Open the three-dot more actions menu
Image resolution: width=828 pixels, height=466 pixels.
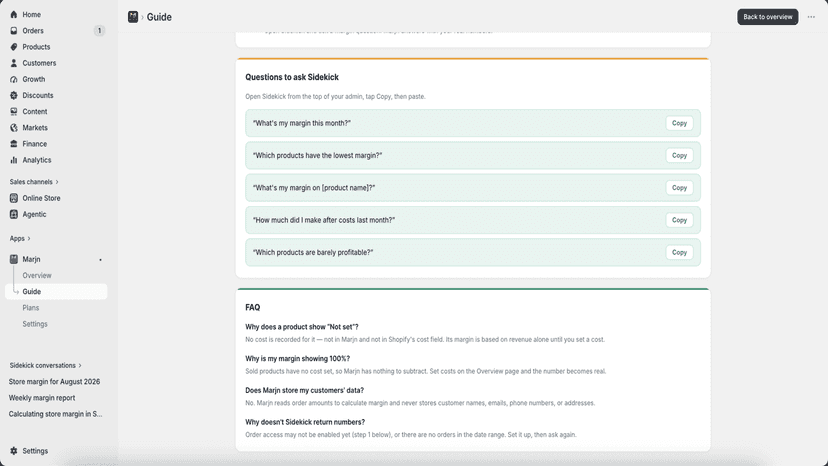(x=811, y=17)
